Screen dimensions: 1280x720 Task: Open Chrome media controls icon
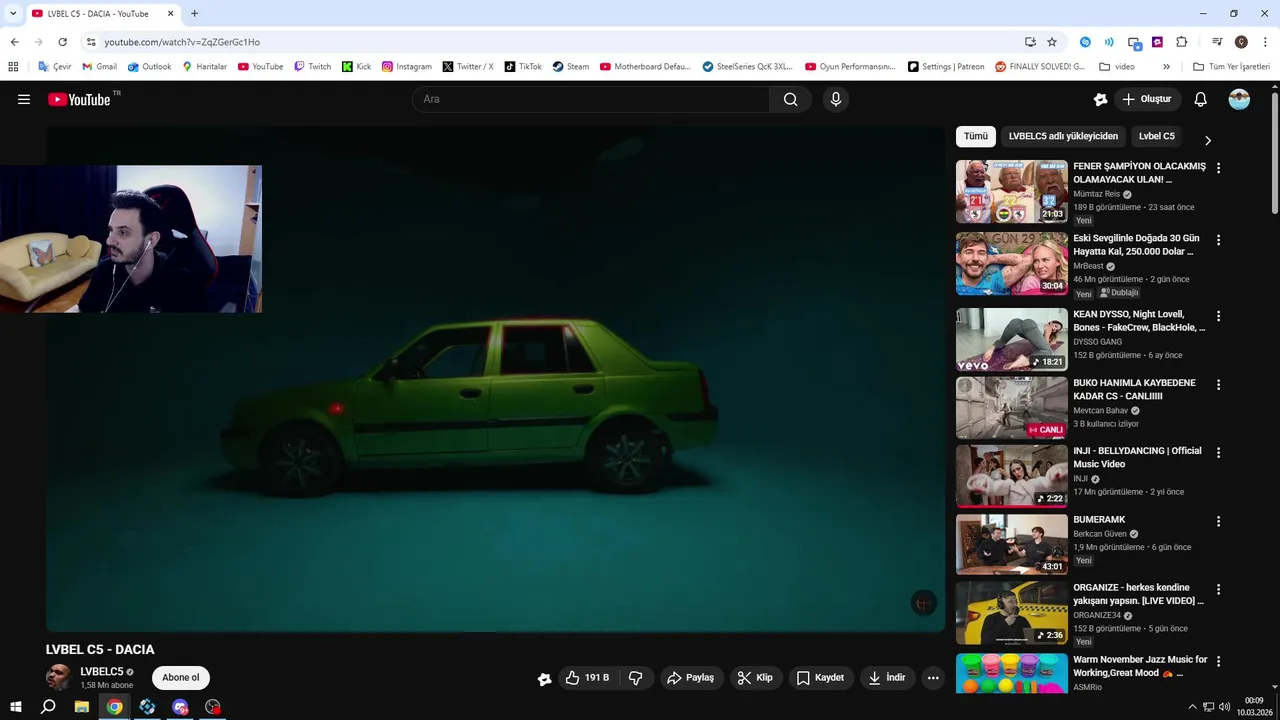pyautogui.click(x=1217, y=42)
